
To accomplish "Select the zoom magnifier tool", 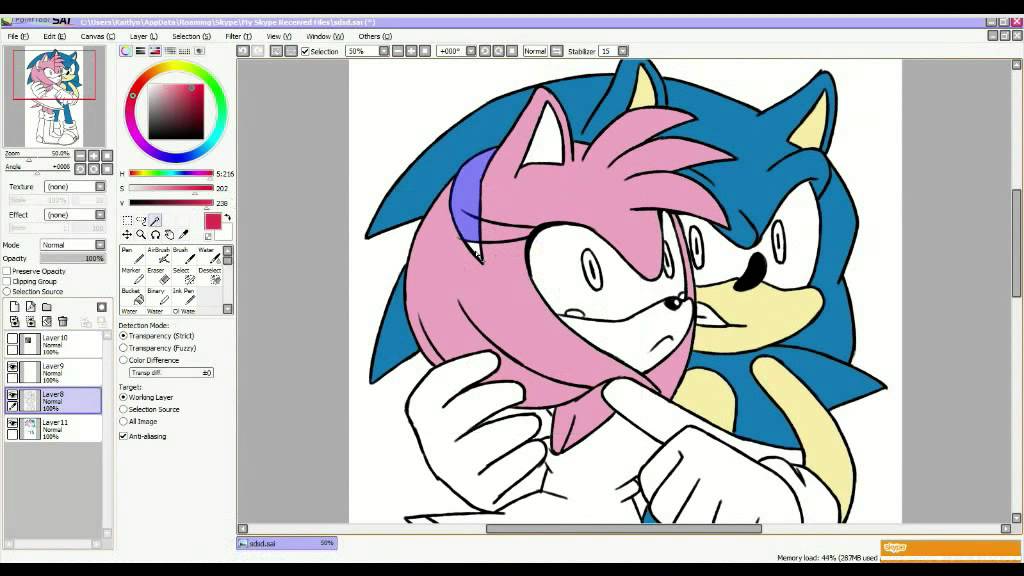I will pyautogui.click(x=141, y=234).
